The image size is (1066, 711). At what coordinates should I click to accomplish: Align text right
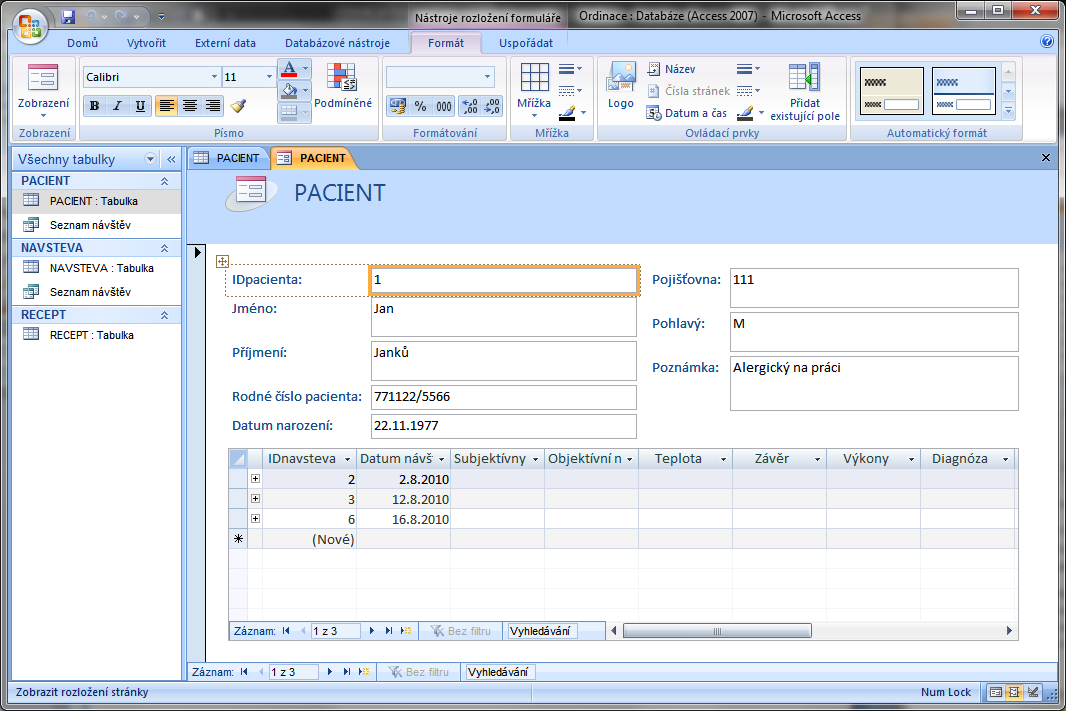(x=213, y=105)
